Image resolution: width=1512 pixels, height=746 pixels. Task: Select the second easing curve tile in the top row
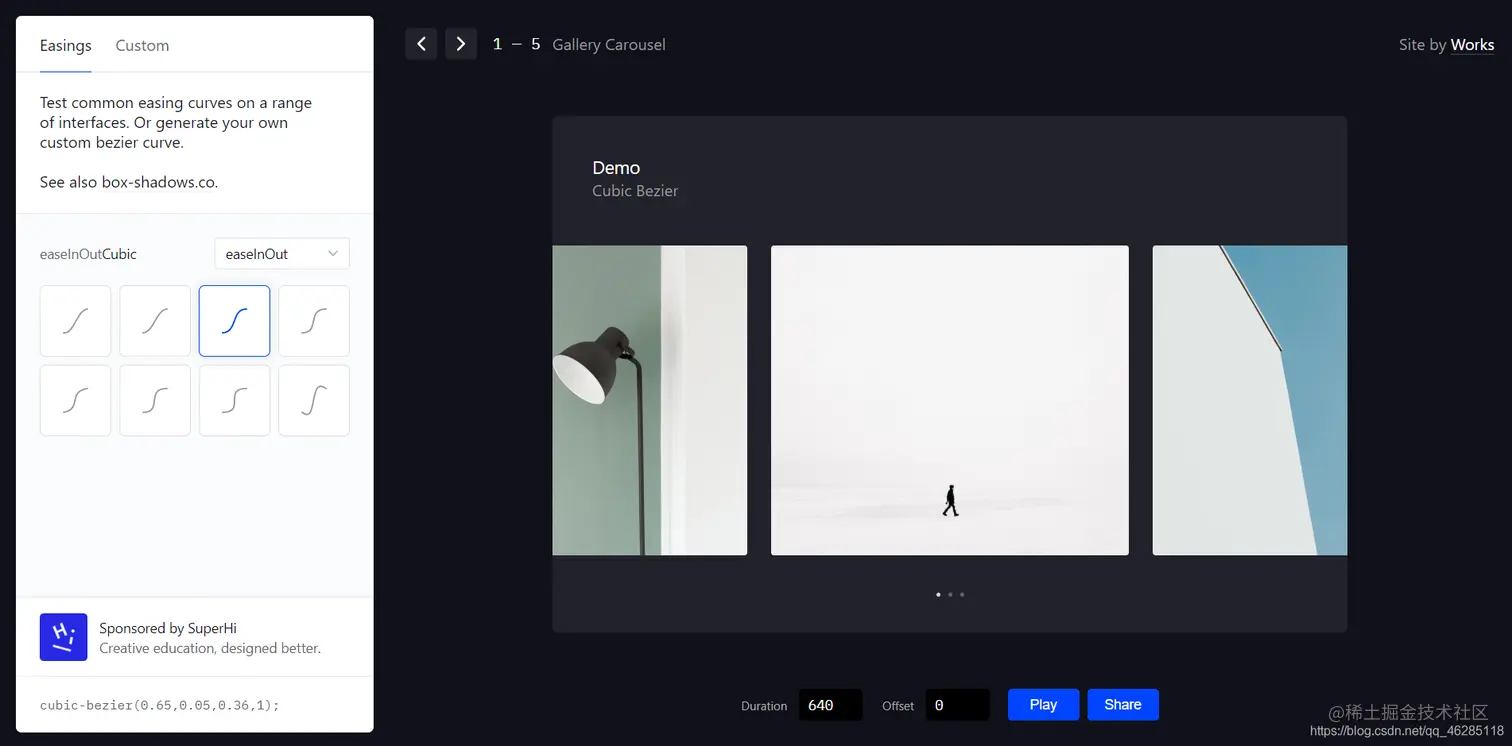pos(155,321)
